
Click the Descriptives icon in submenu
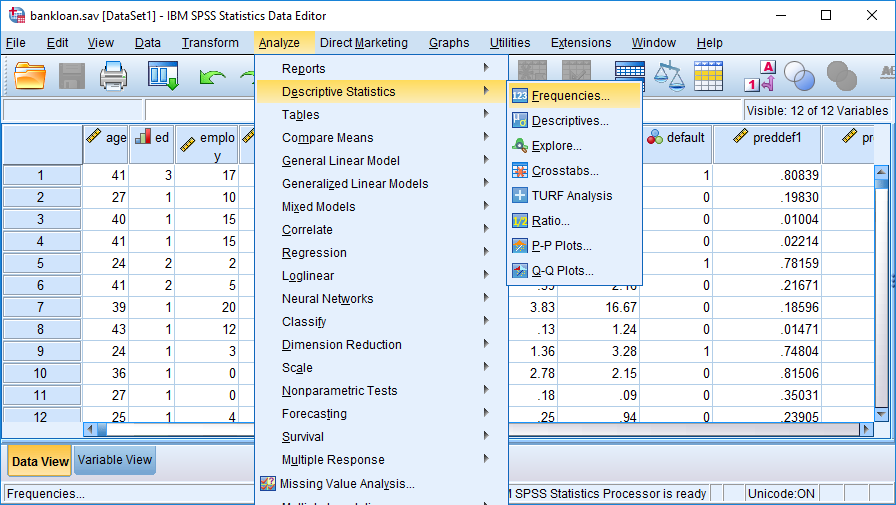coord(519,121)
